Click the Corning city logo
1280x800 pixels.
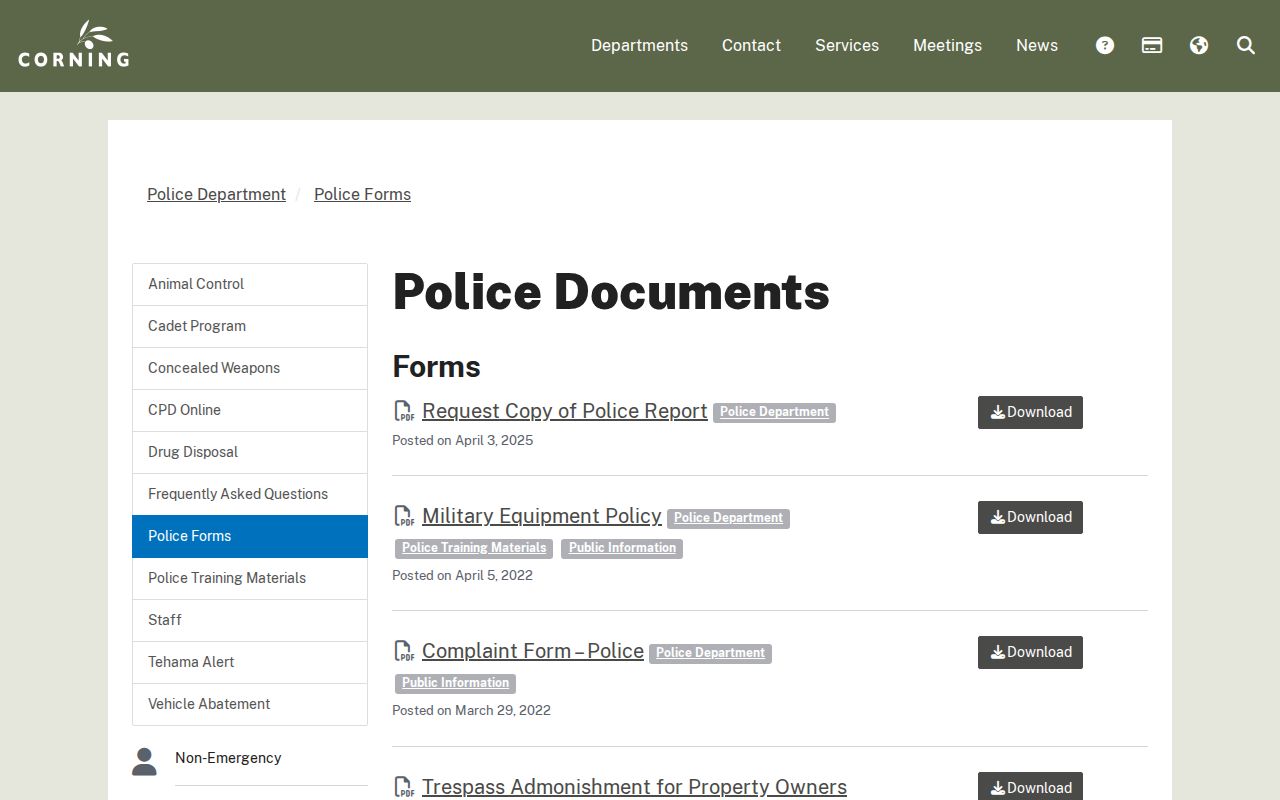[x=74, y=45]
